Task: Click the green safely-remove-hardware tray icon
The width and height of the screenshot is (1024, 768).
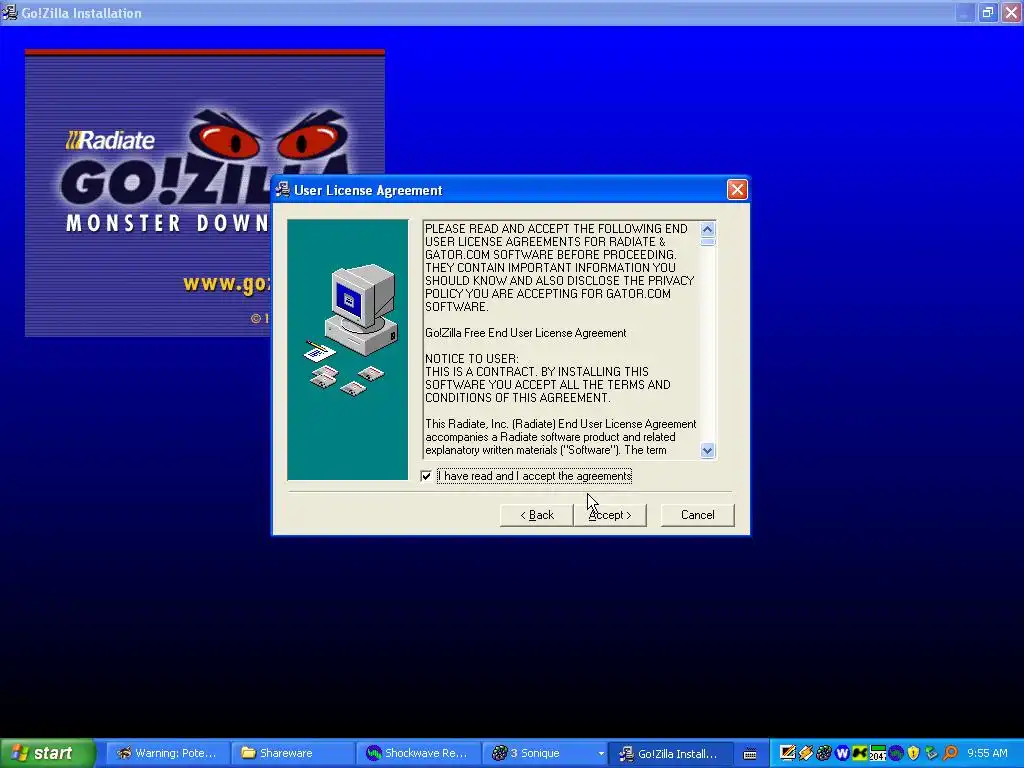Action: coord(932,753)
